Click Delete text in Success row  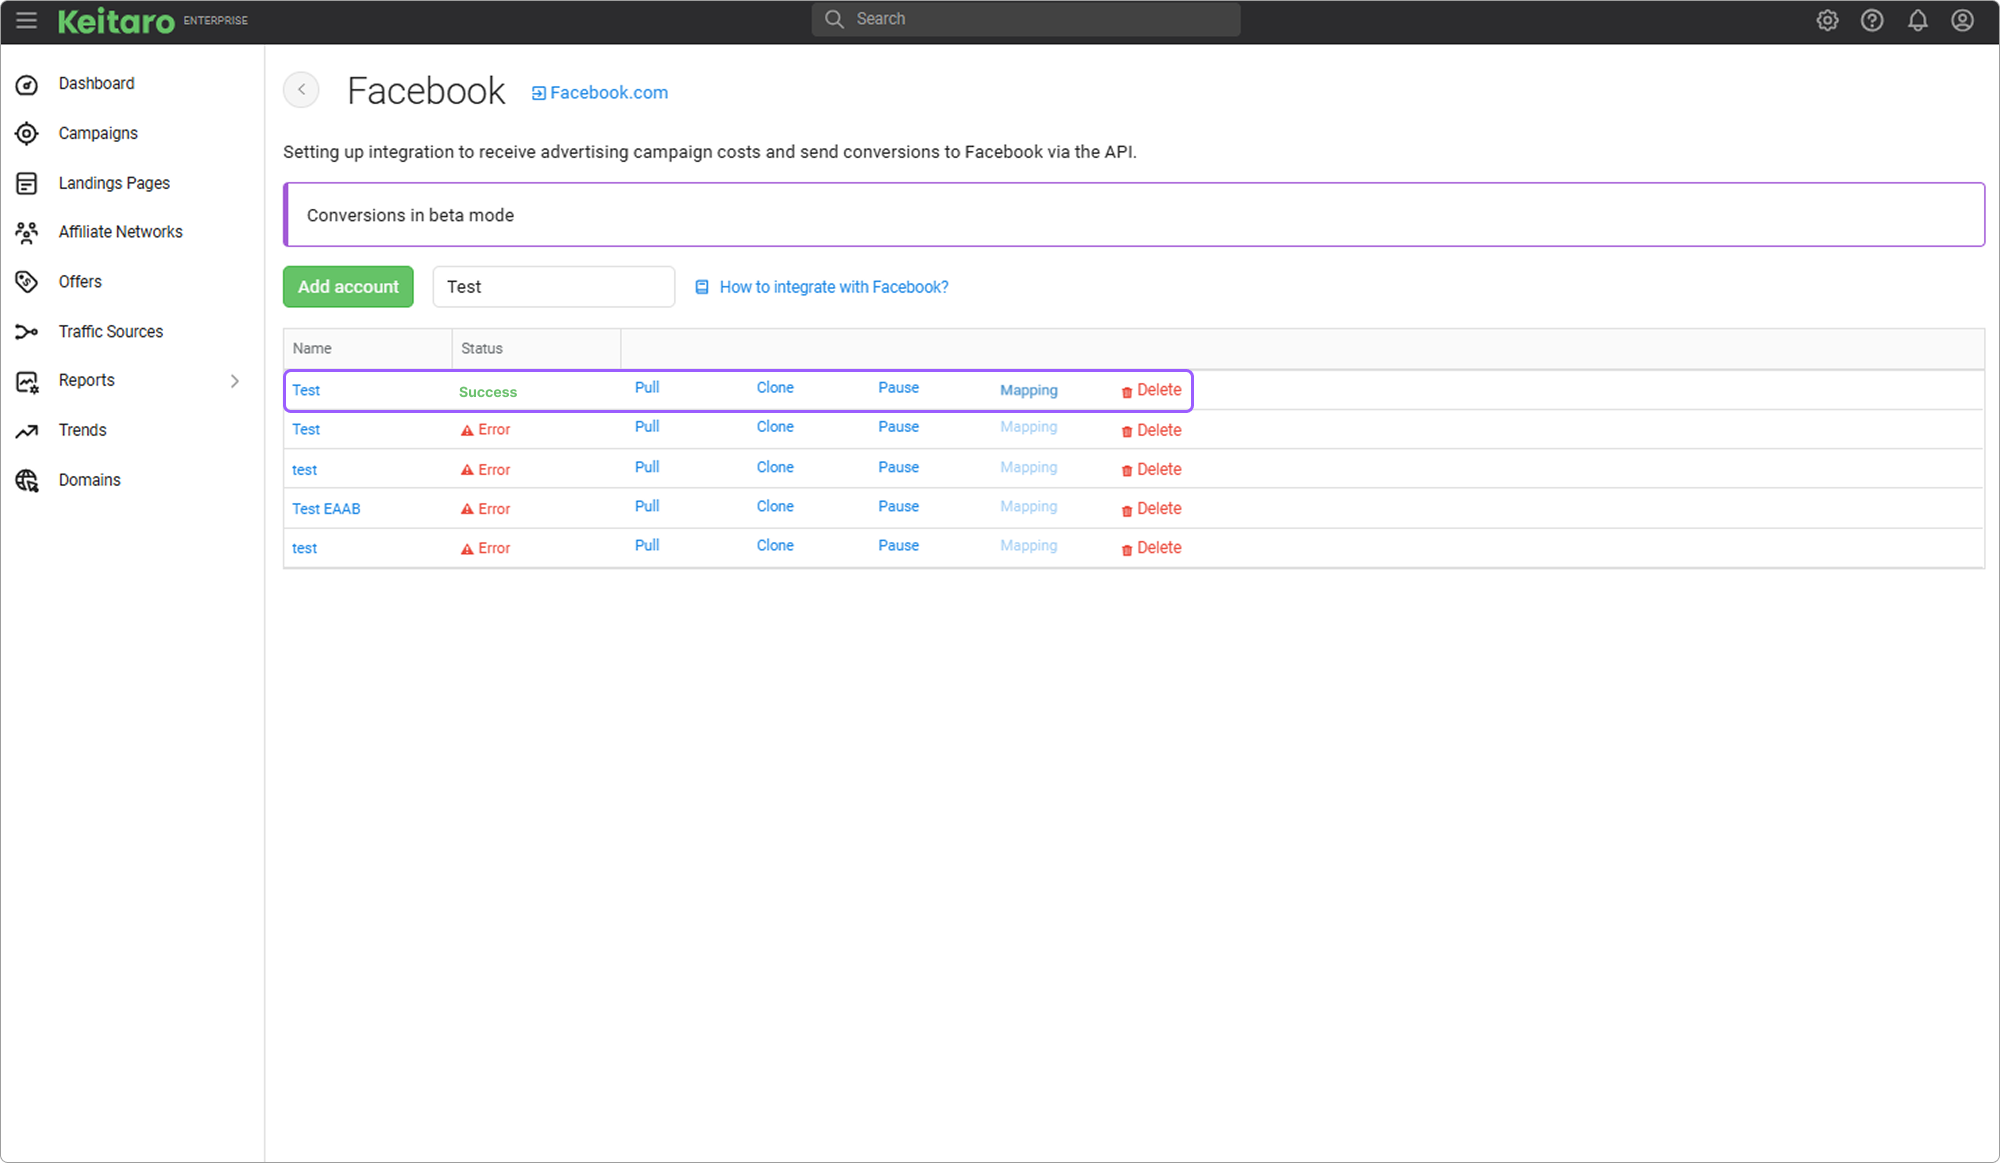[1159, 390]
